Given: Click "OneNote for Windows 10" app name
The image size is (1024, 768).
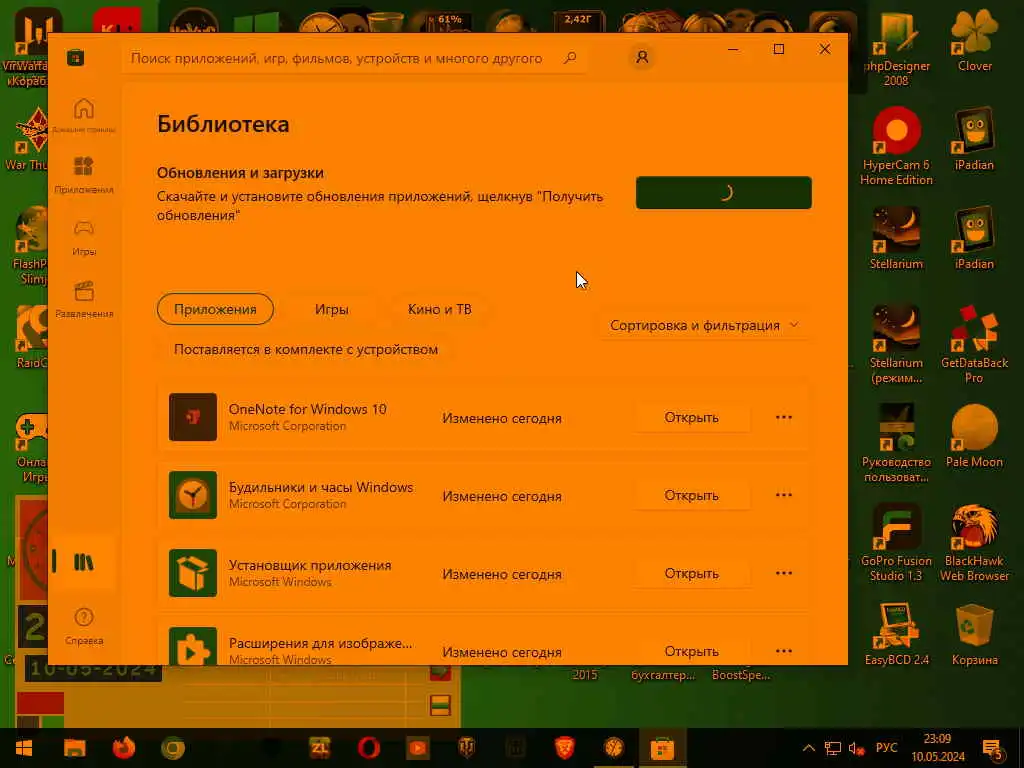Looking at the screenshot, I should click(308, 409).
